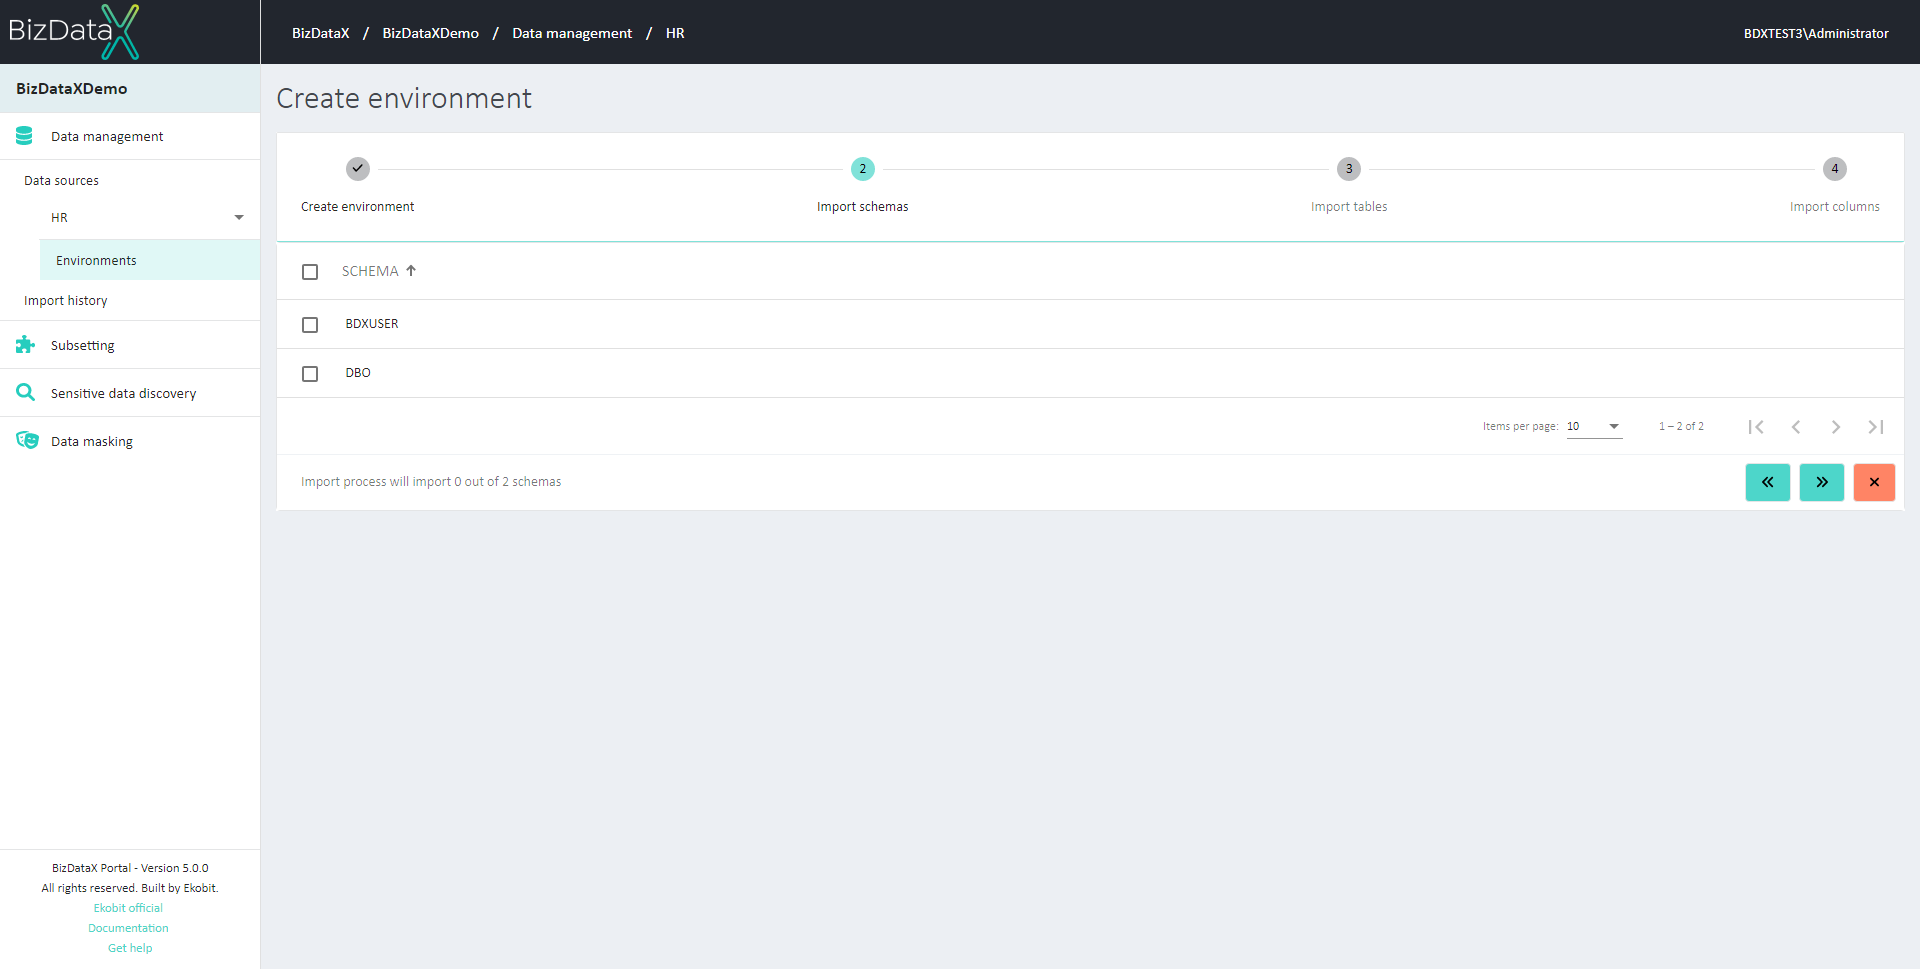Screen dimensions: 1920x969
Task: Check the BDXUSER schema checkbox
Action: (310, 325)
